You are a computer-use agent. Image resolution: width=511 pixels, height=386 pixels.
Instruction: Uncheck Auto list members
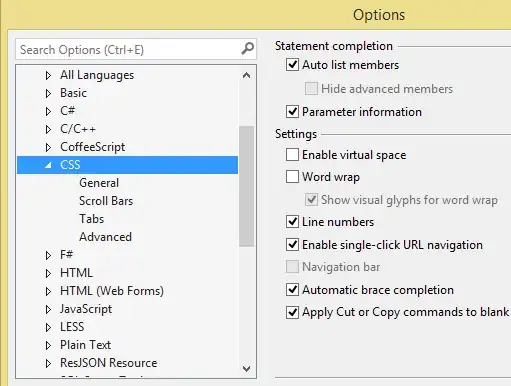[x=292, y=64]
